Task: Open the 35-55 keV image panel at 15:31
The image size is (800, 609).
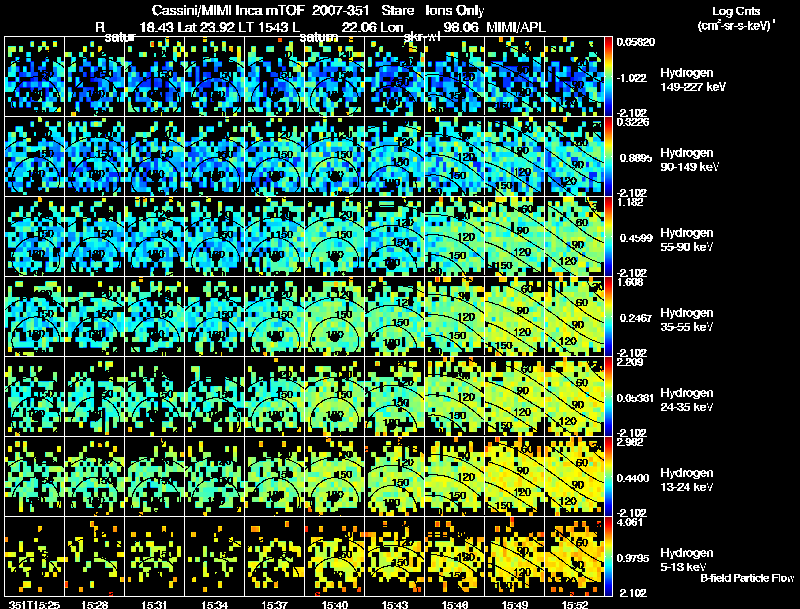Action: pyautogui.click(x=155, y=317)
